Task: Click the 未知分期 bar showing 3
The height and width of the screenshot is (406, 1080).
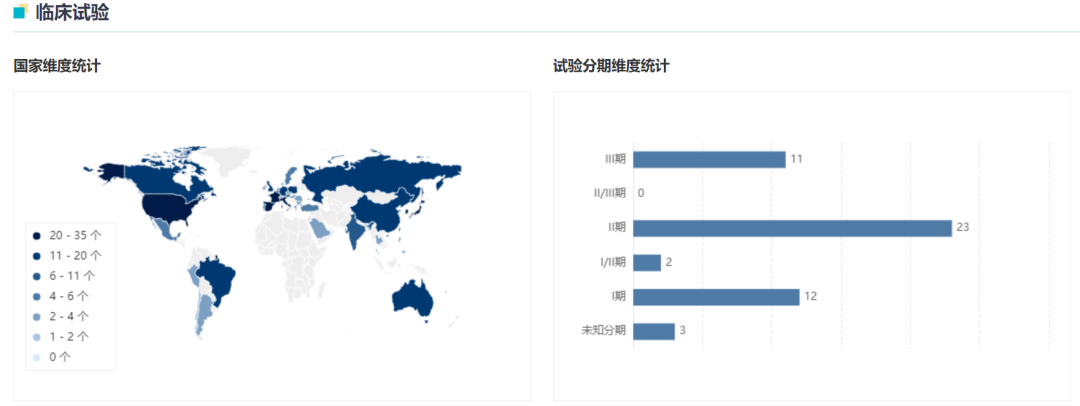Action: pos(654,331)
